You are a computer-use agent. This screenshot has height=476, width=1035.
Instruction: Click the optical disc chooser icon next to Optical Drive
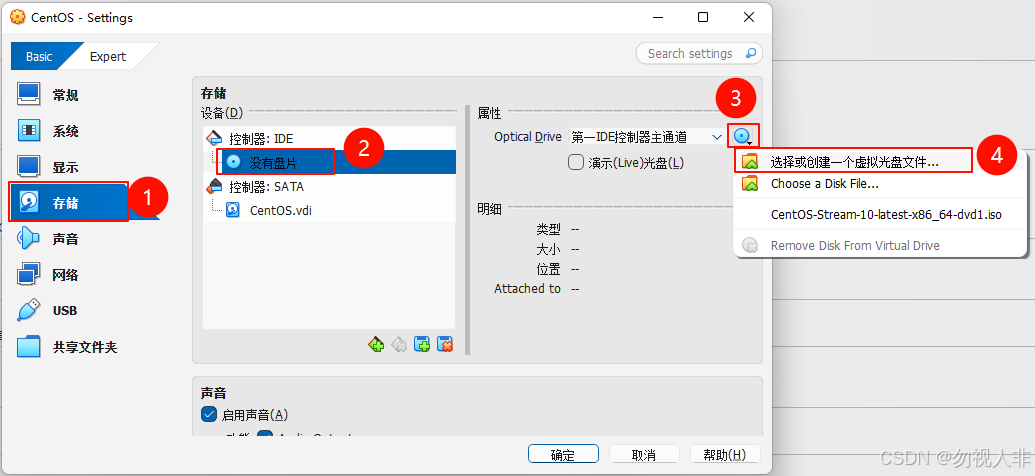743,137
